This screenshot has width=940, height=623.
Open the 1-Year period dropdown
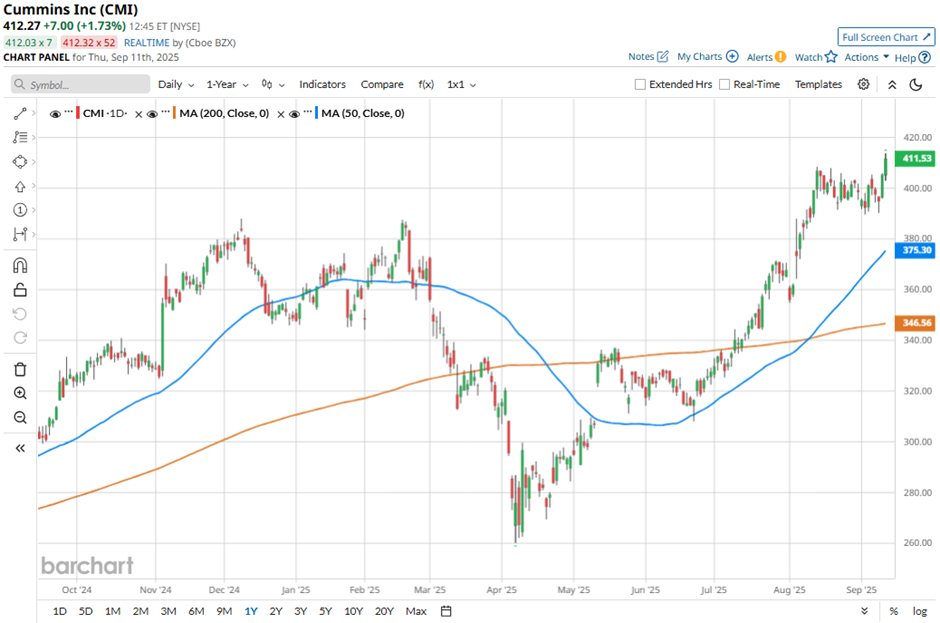[x=227, y=85]
